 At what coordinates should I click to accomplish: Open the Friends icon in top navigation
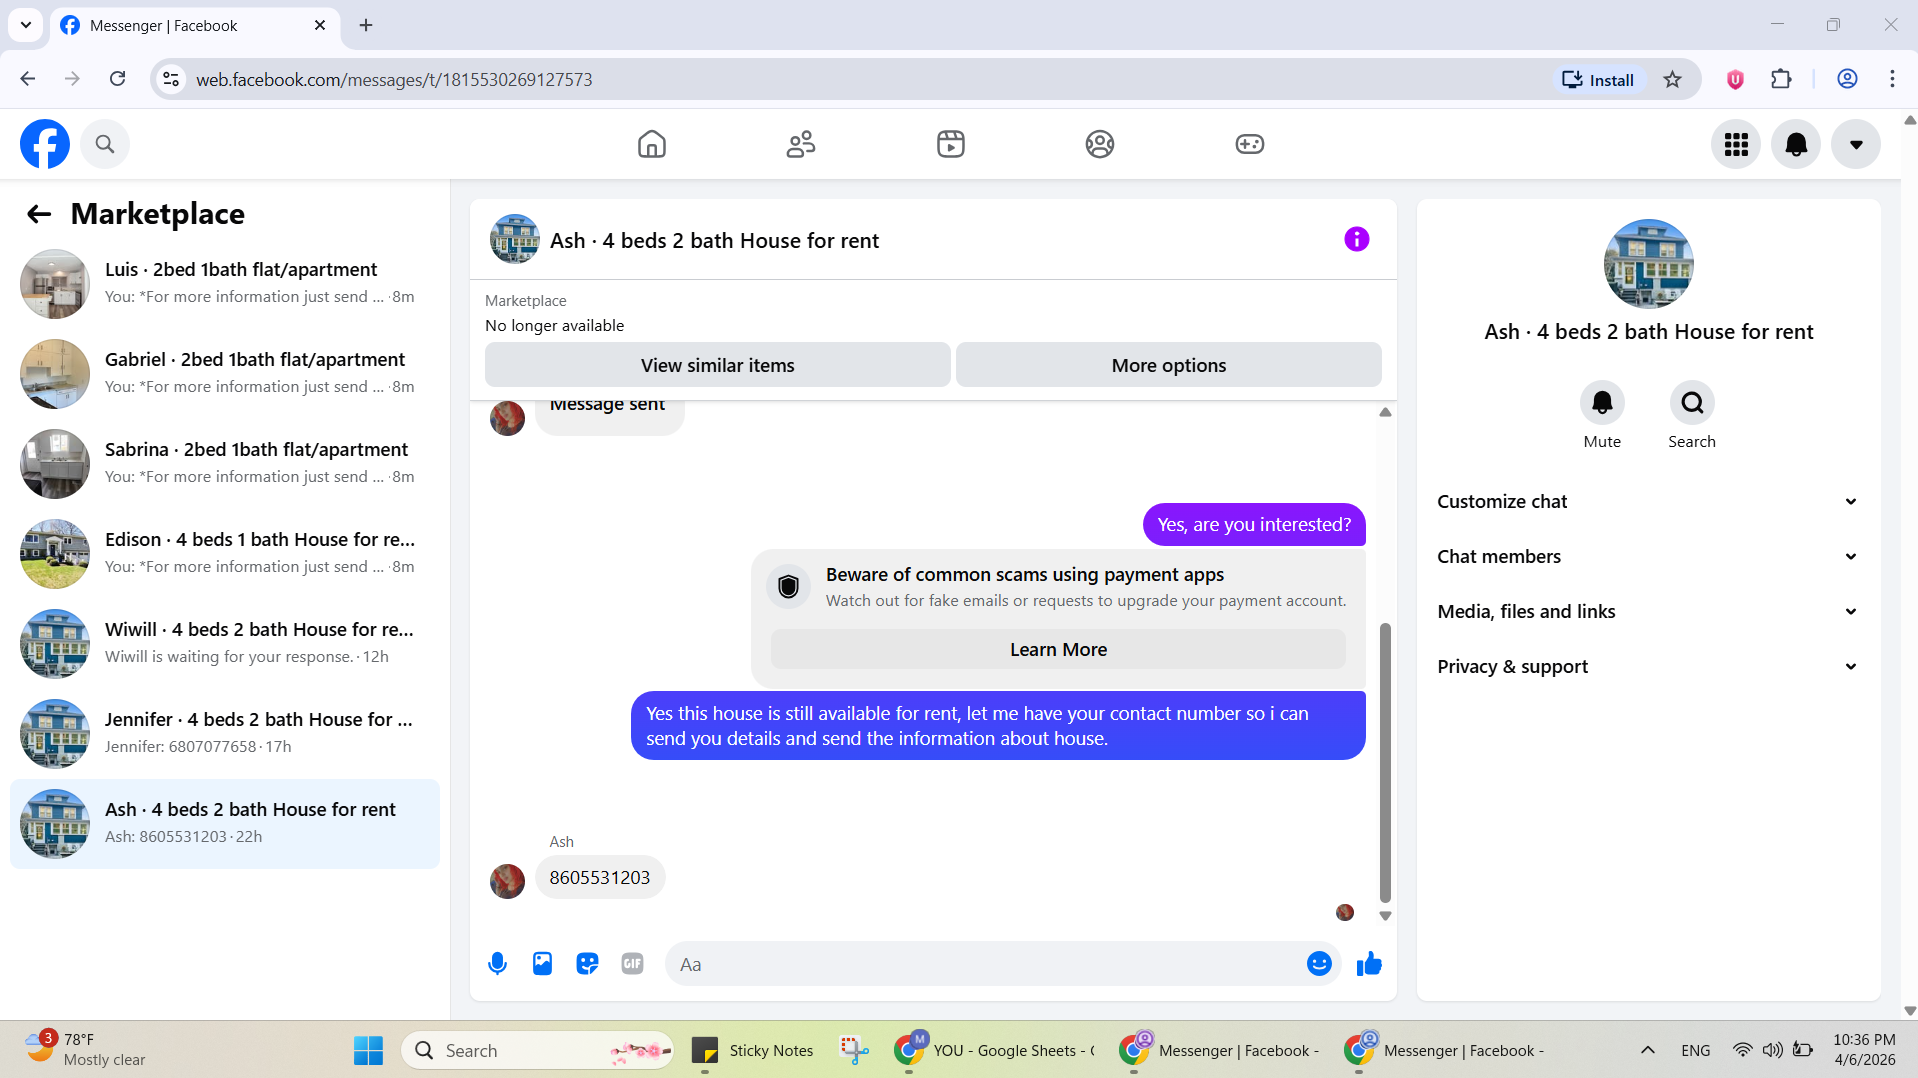(x=801, y=144)
